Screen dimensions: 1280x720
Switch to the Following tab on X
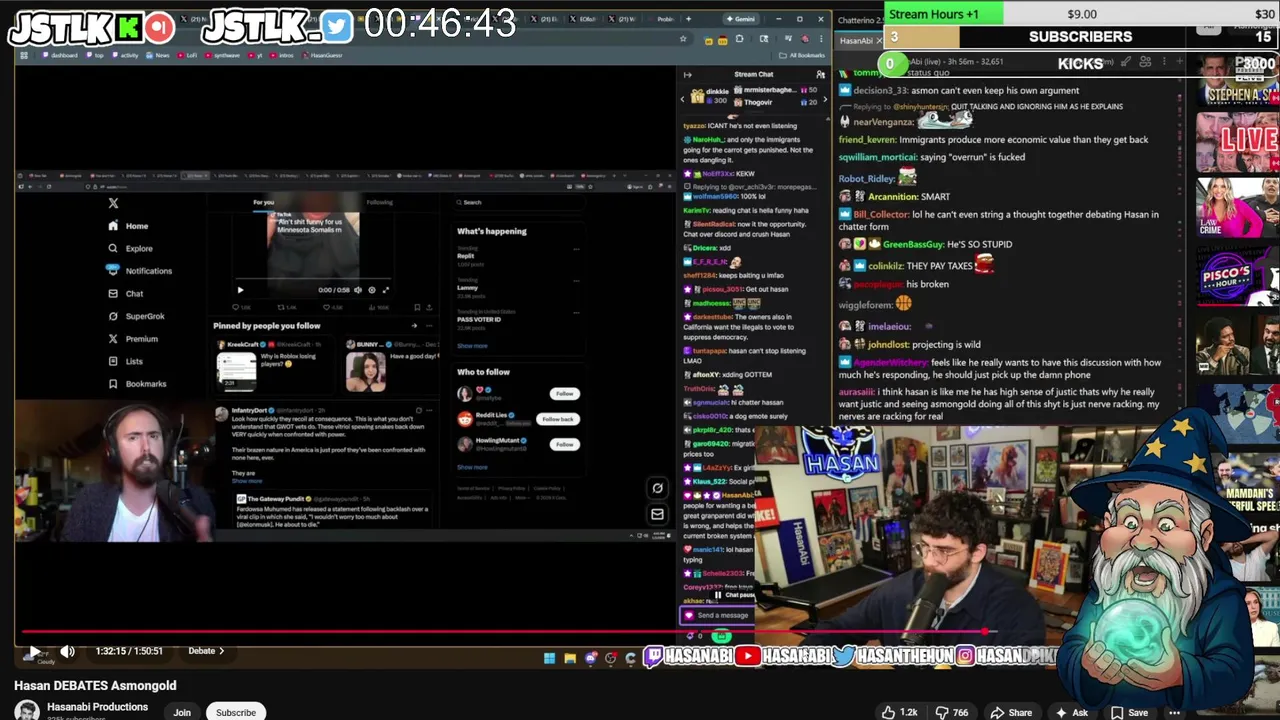379,202
